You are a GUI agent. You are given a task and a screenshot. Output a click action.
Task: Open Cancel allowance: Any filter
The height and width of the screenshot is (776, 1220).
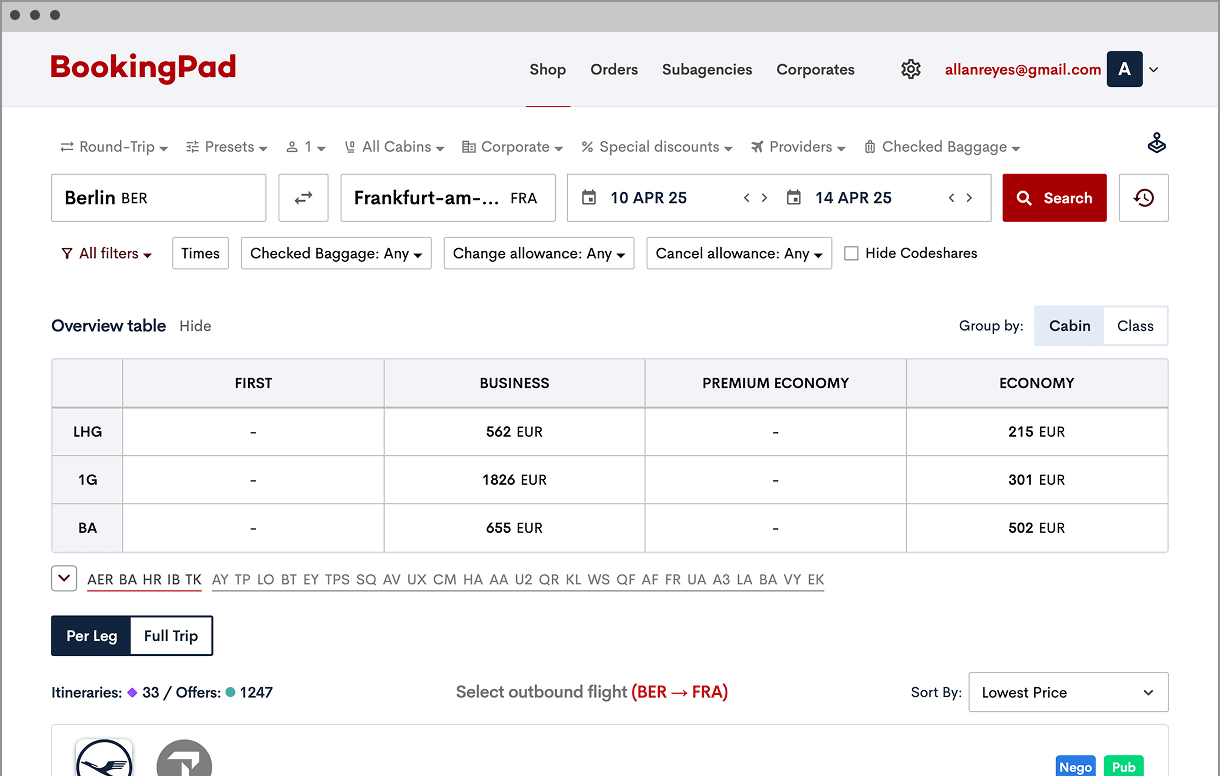point(739,254)
